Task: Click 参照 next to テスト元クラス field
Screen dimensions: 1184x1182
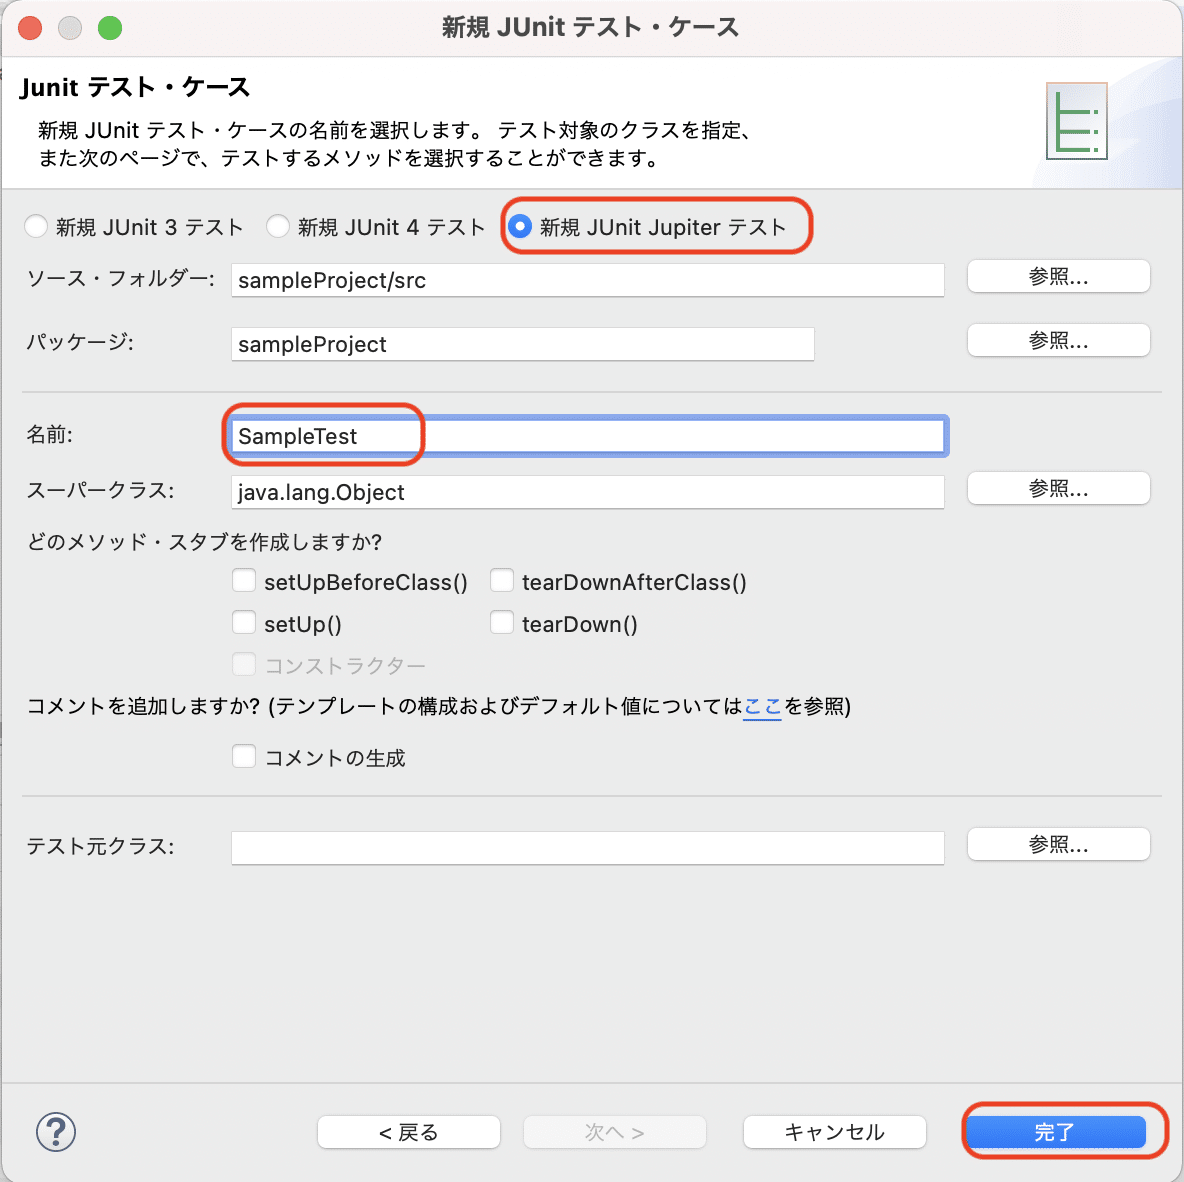Action: (x=1057, y=844)
